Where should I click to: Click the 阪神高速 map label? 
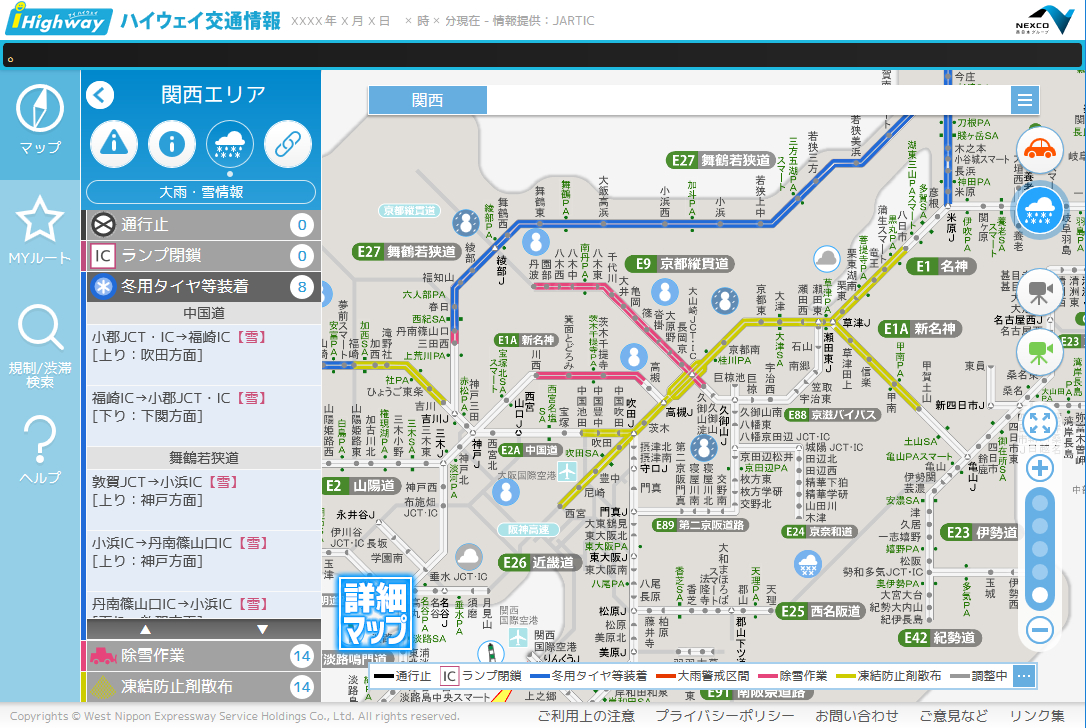[x=528, y=530]
